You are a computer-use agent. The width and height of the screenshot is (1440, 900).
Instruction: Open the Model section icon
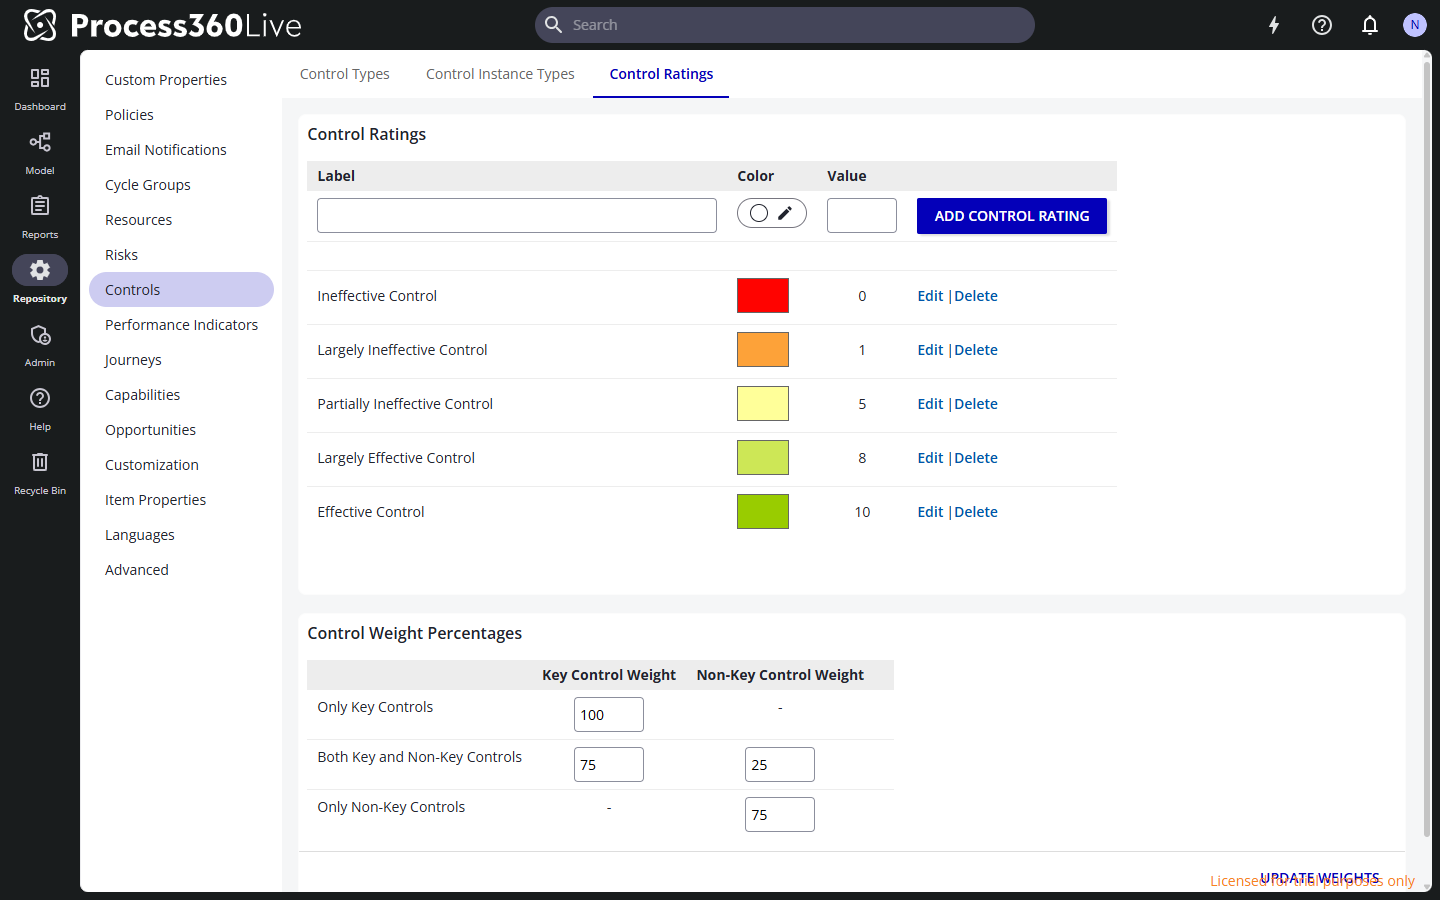coord(40,142)
